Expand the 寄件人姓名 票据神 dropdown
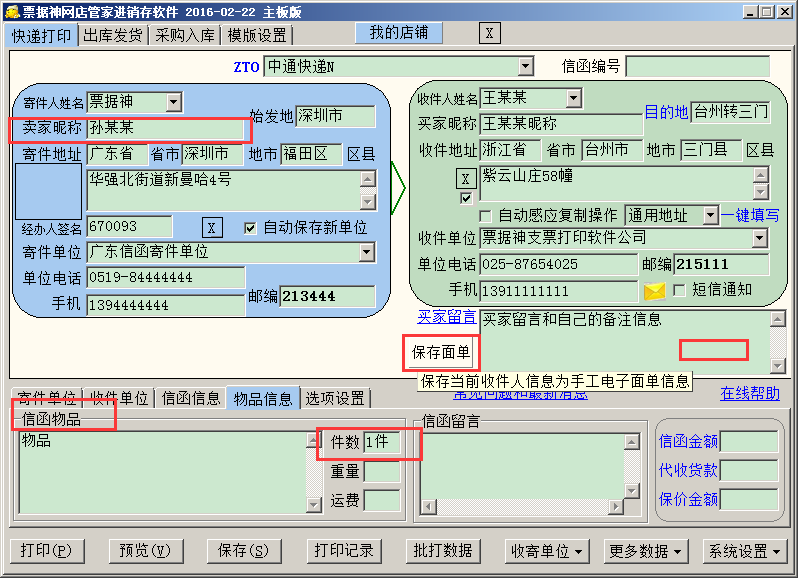The width and height of the screenshot is (798, 578). 174,102
